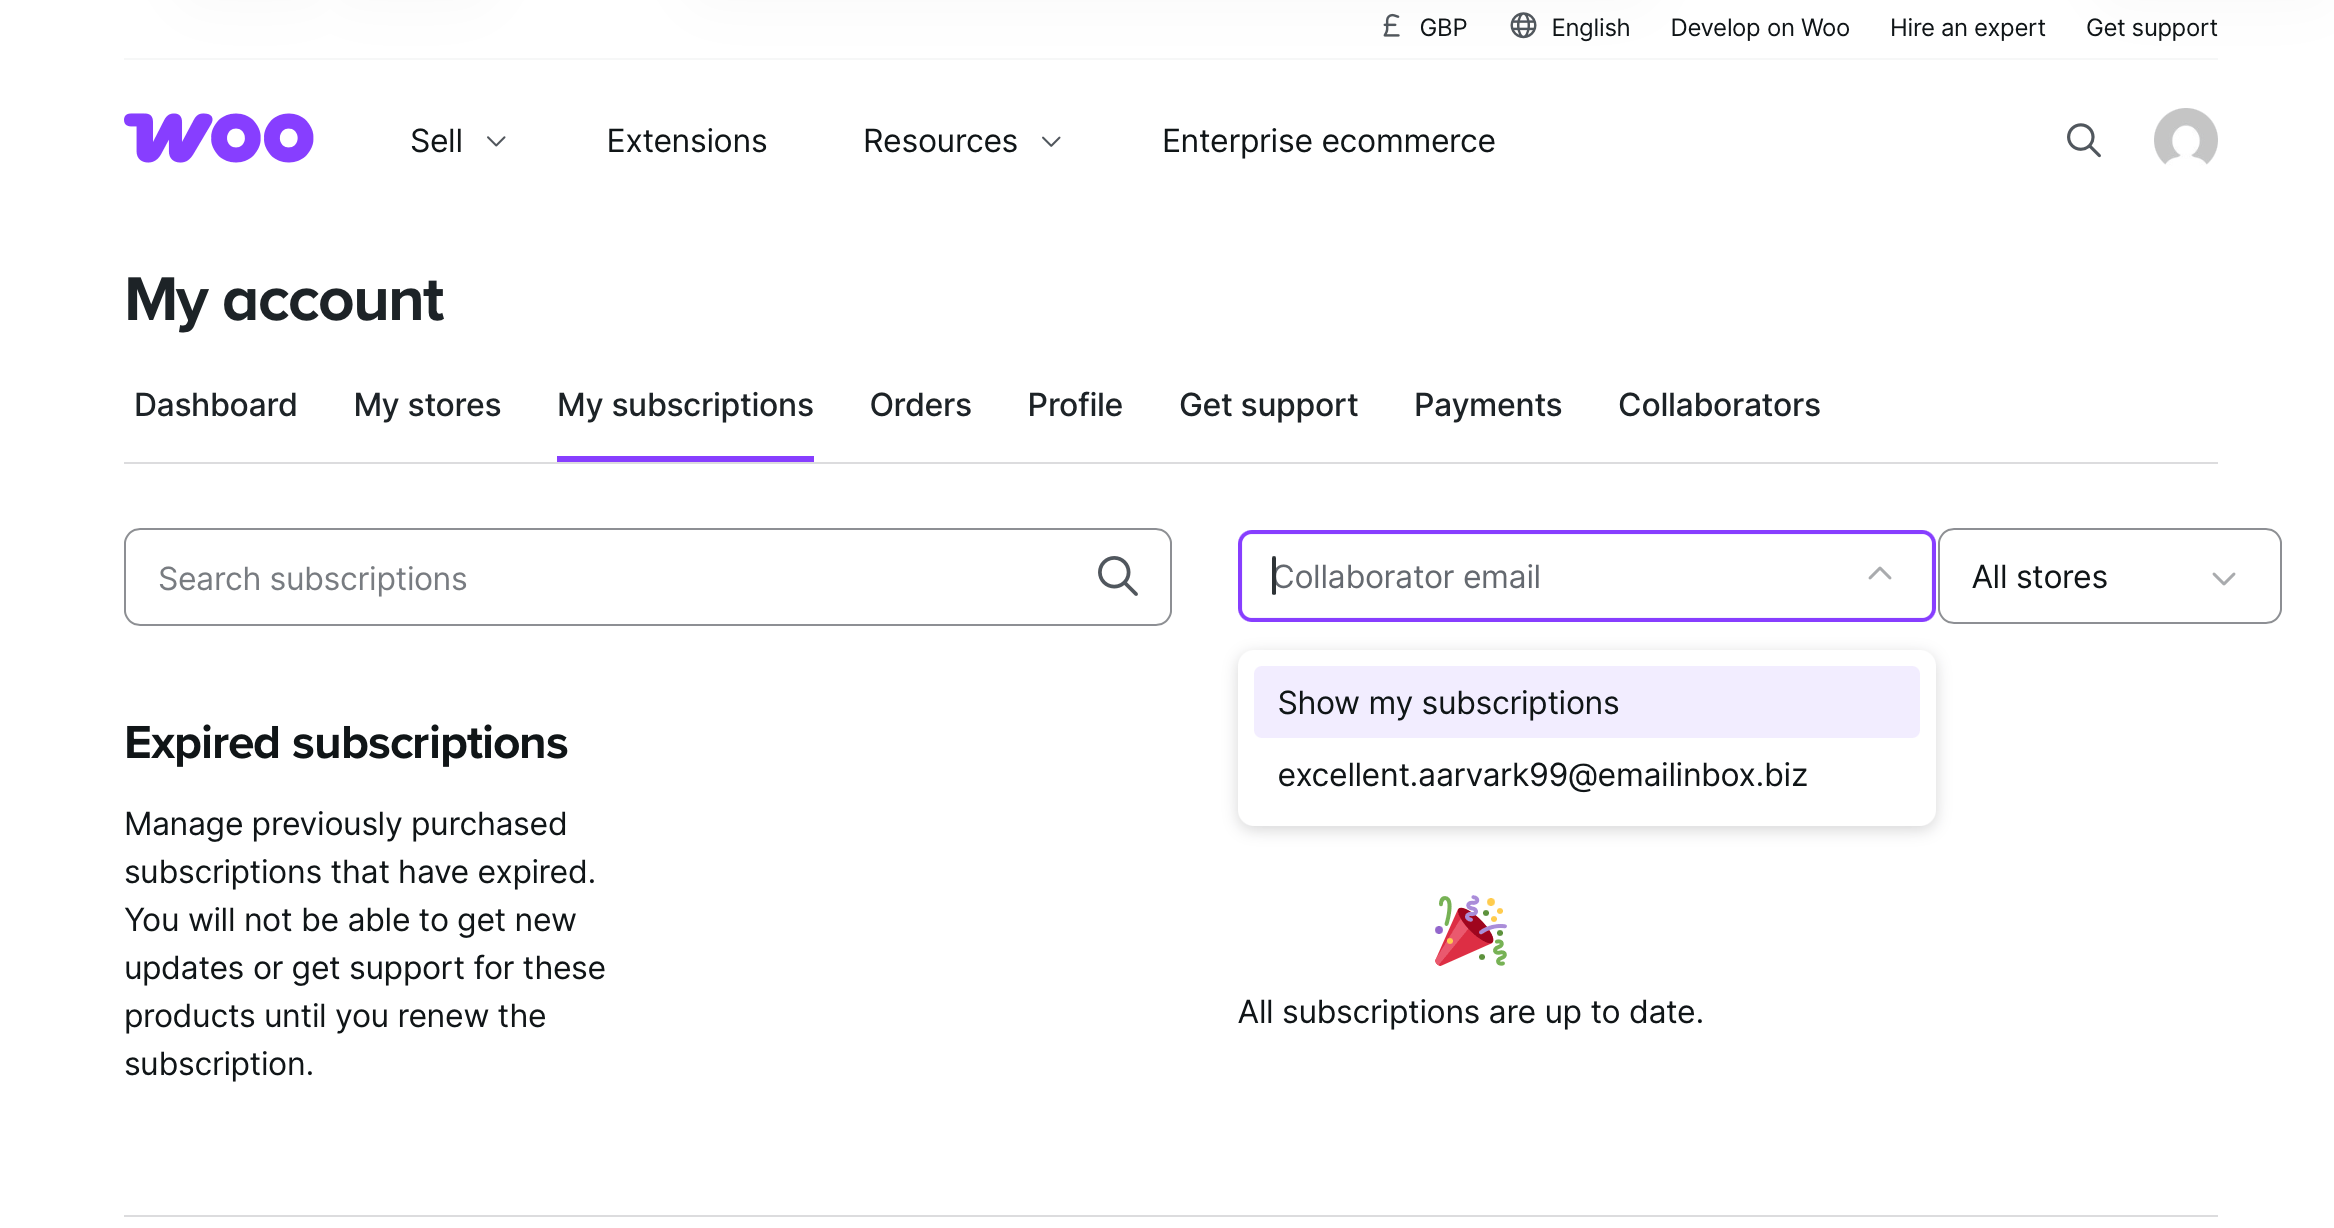
Task: Open the Collaborators tab
Action: (x=1718, y=405)
